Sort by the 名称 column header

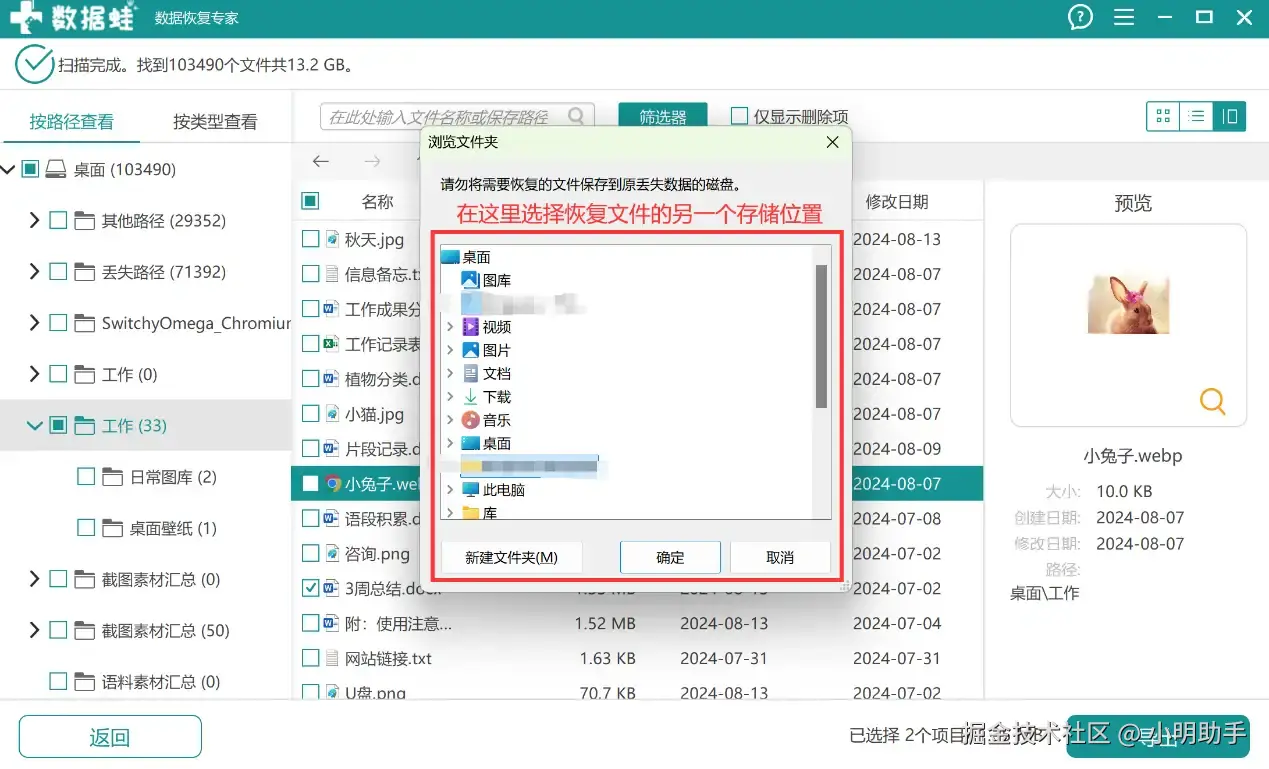[377, 202]
